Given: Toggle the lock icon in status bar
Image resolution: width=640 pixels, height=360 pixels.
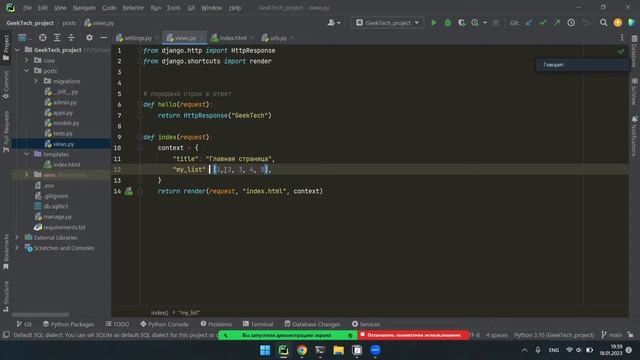Looking at the screenshot, I should click(631, 335).
